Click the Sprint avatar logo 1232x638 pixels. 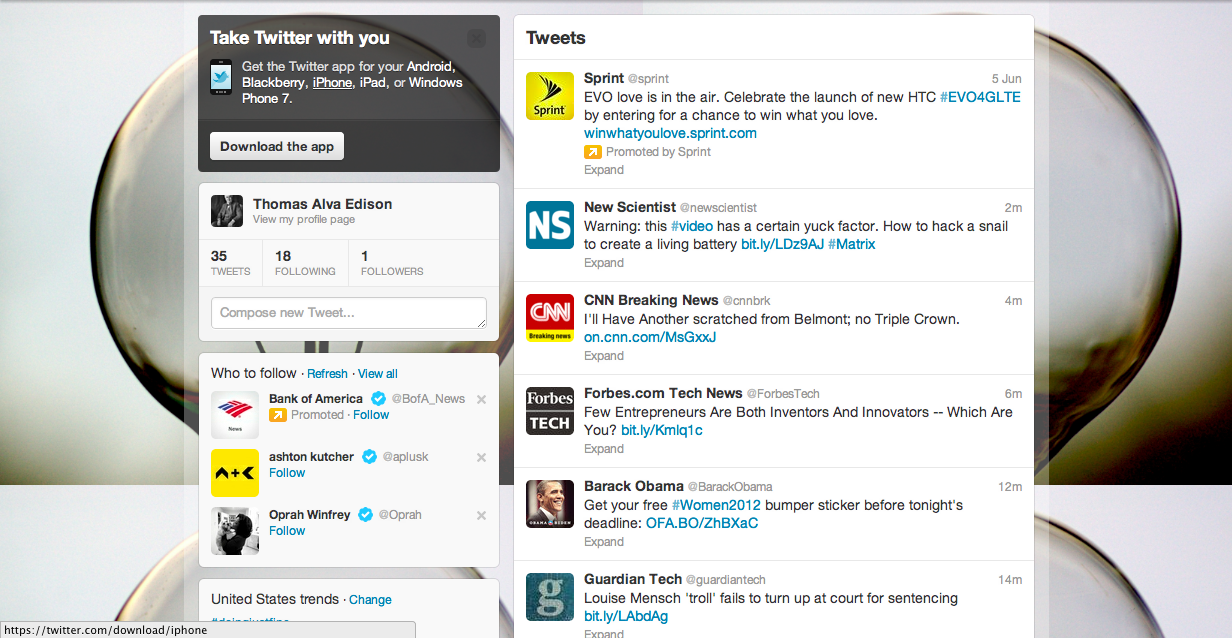pyautogui.click(x=550, y=96)
